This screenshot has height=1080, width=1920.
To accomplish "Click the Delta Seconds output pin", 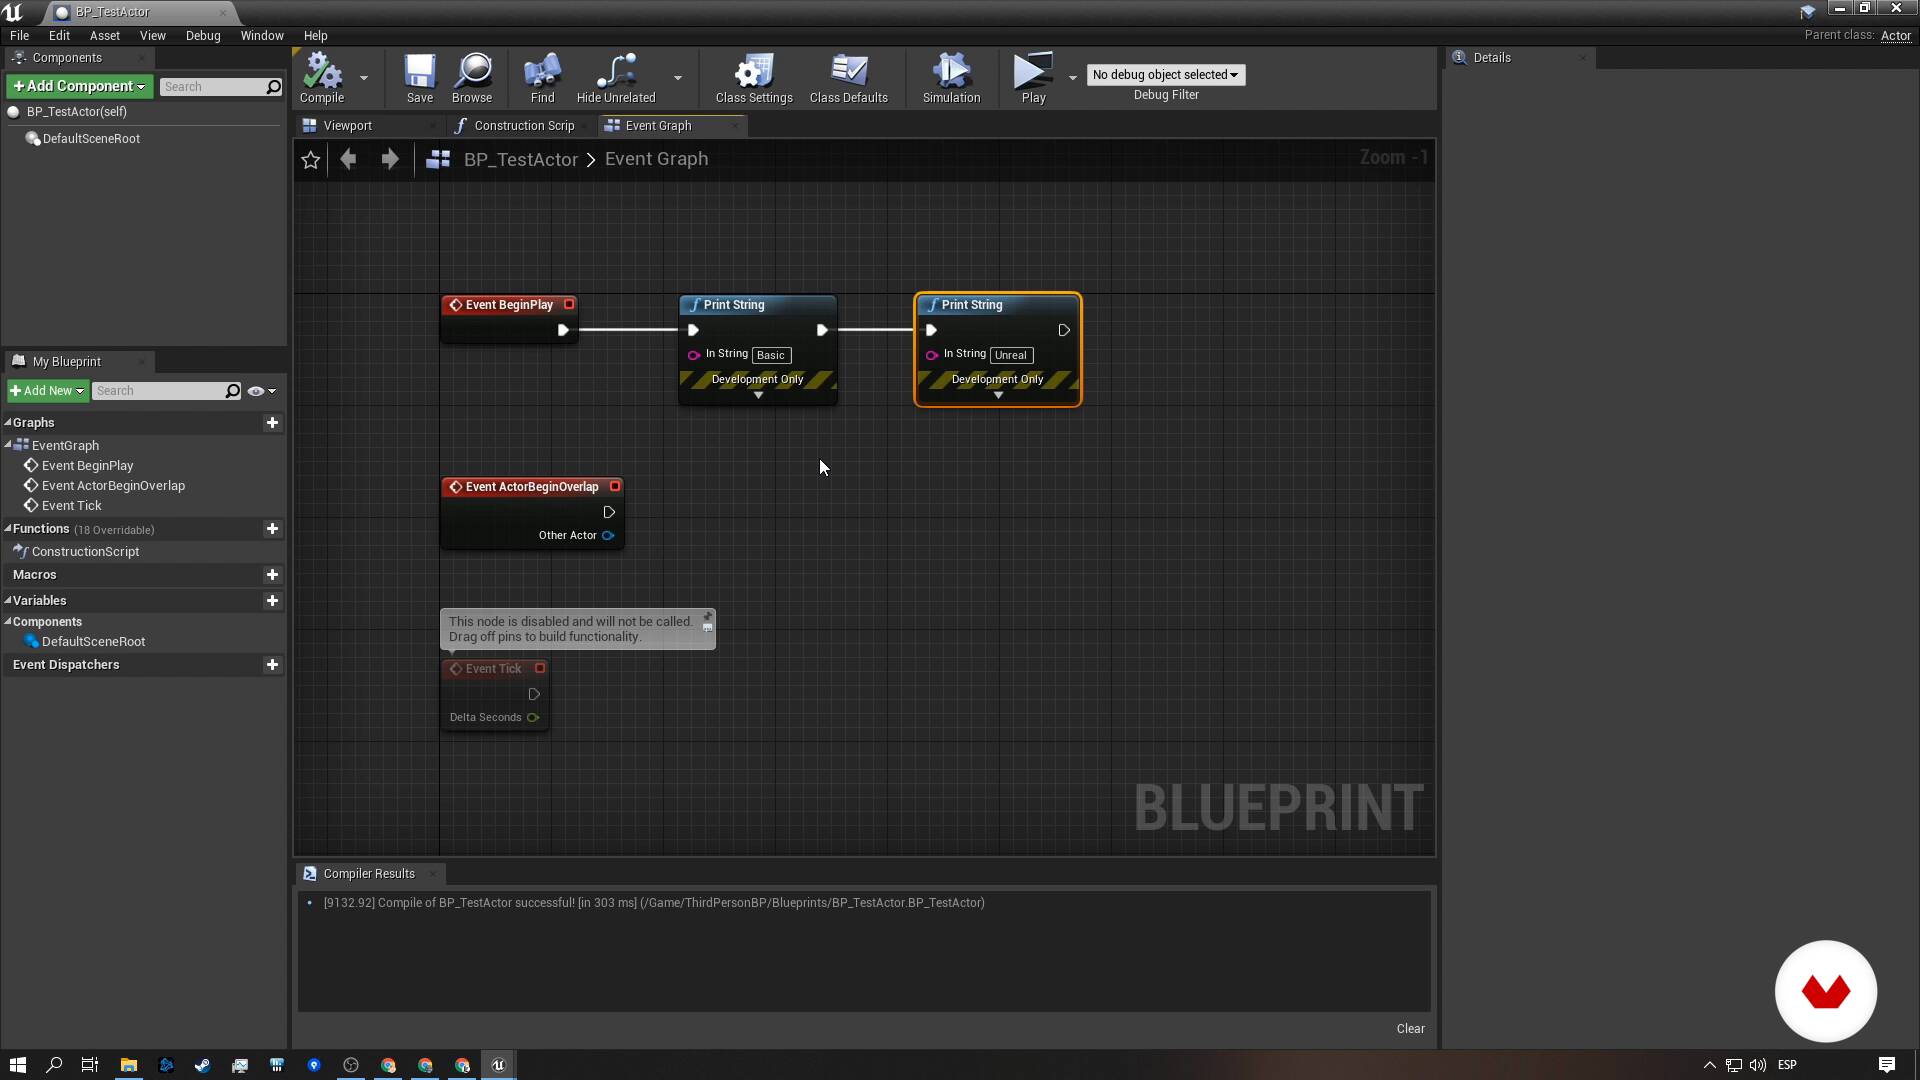I will [533, 718].
